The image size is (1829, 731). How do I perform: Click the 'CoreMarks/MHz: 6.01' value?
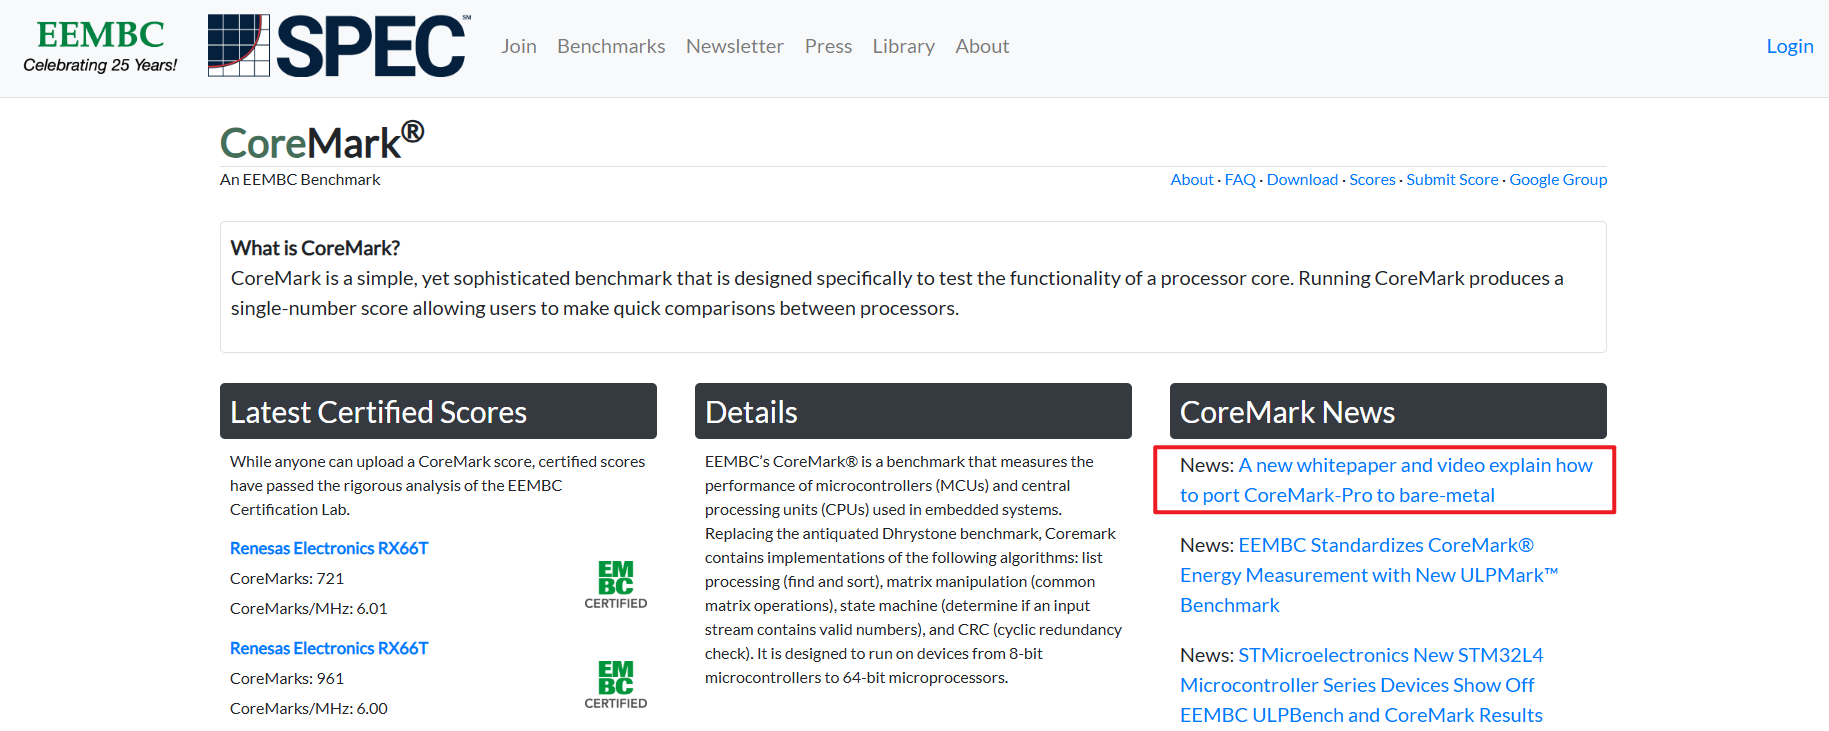[x=309, y=608]
